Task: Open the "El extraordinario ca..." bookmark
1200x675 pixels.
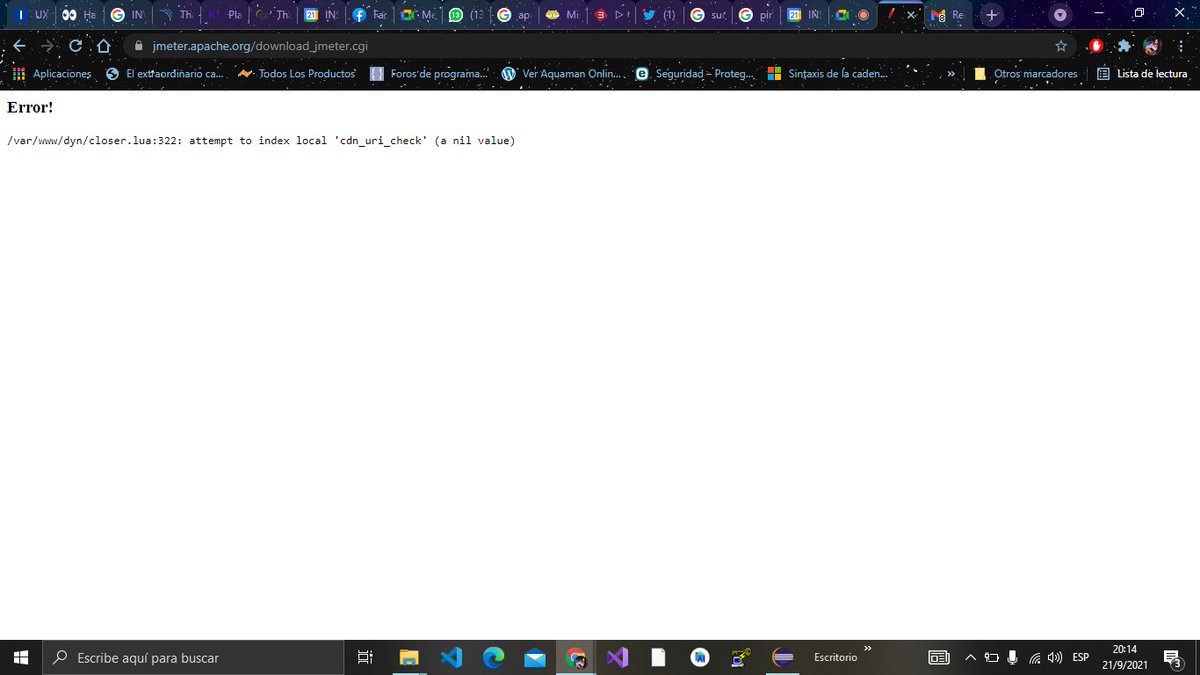Action: pos(164,74)
